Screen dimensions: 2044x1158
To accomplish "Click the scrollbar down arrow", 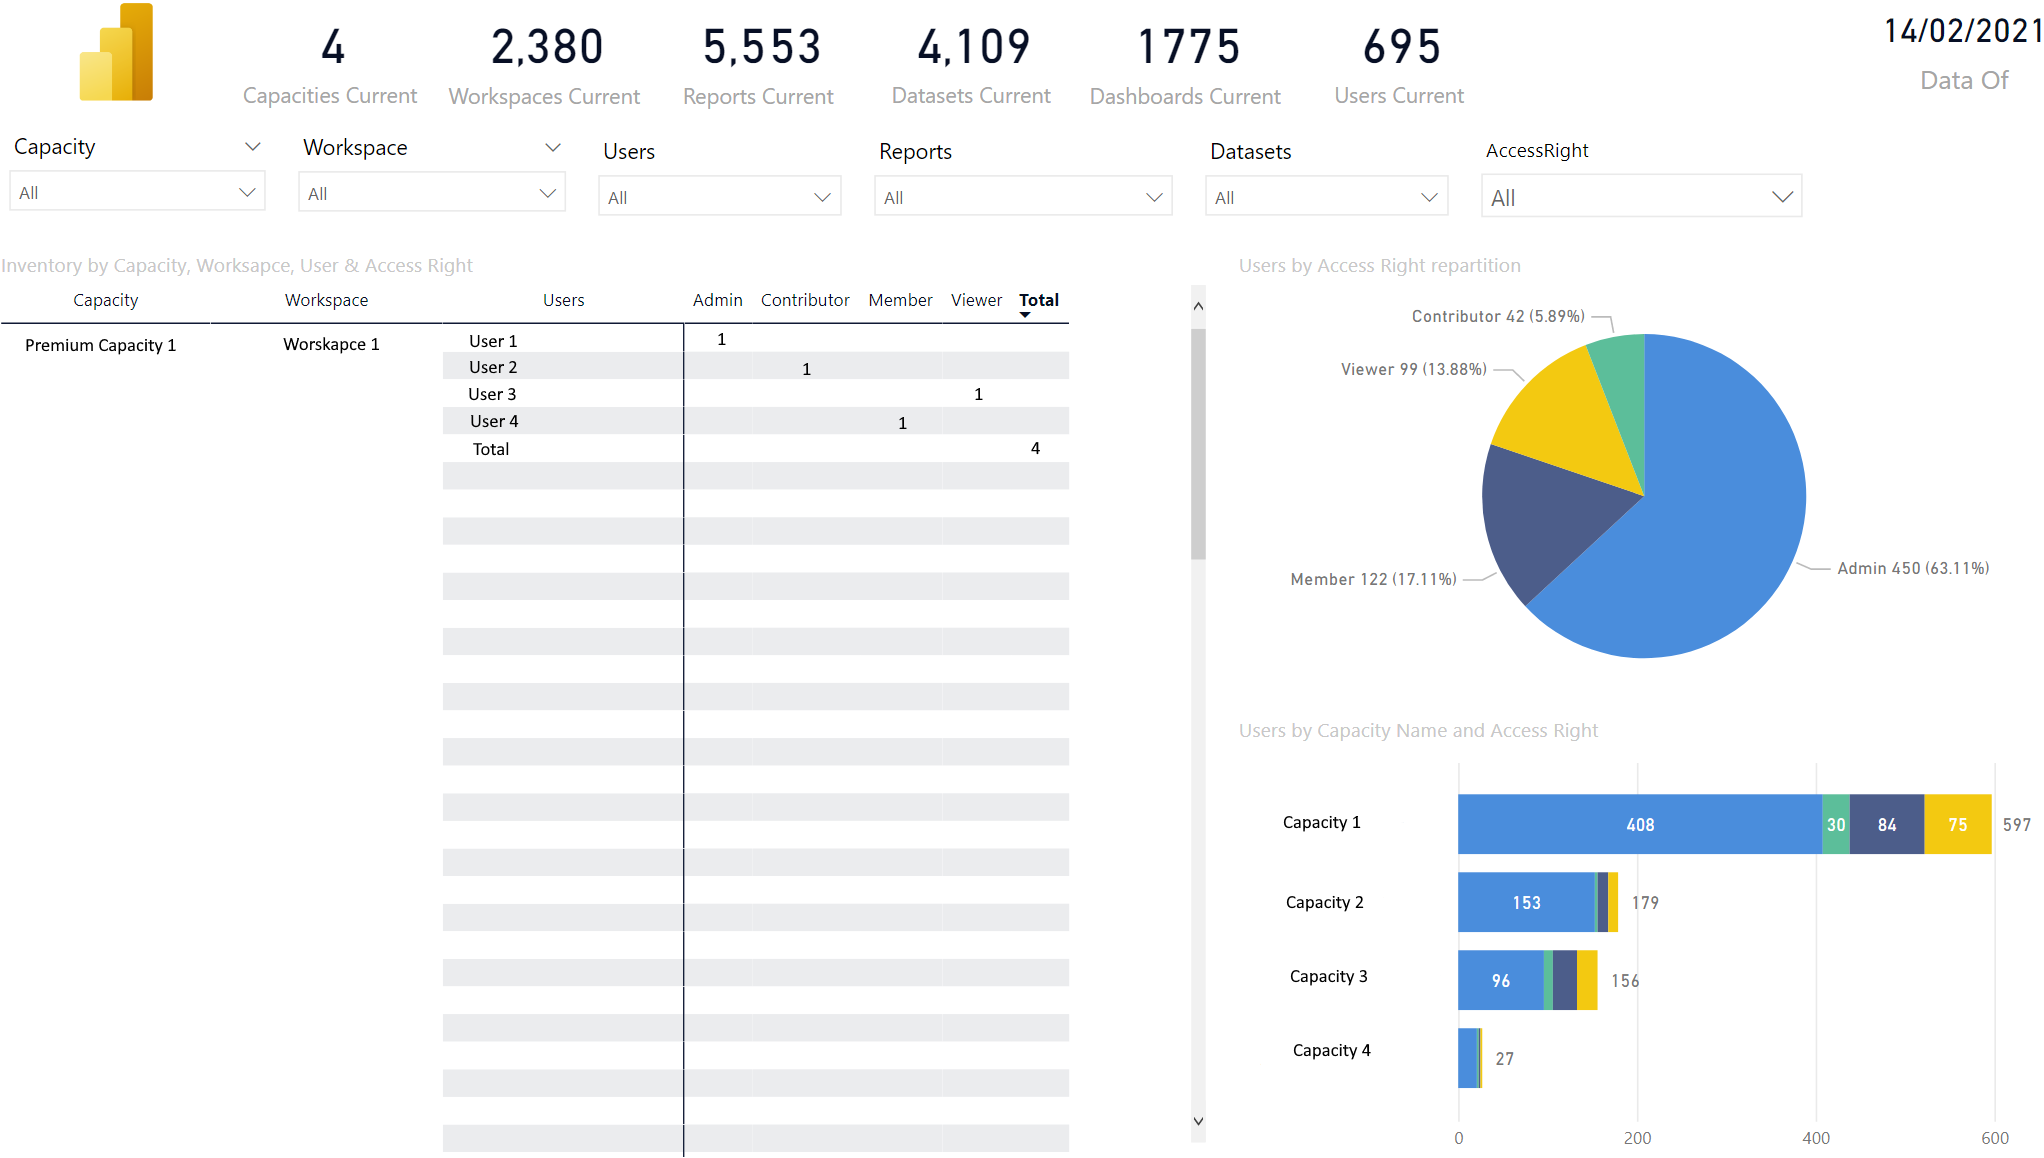I will [1198, 1121].
